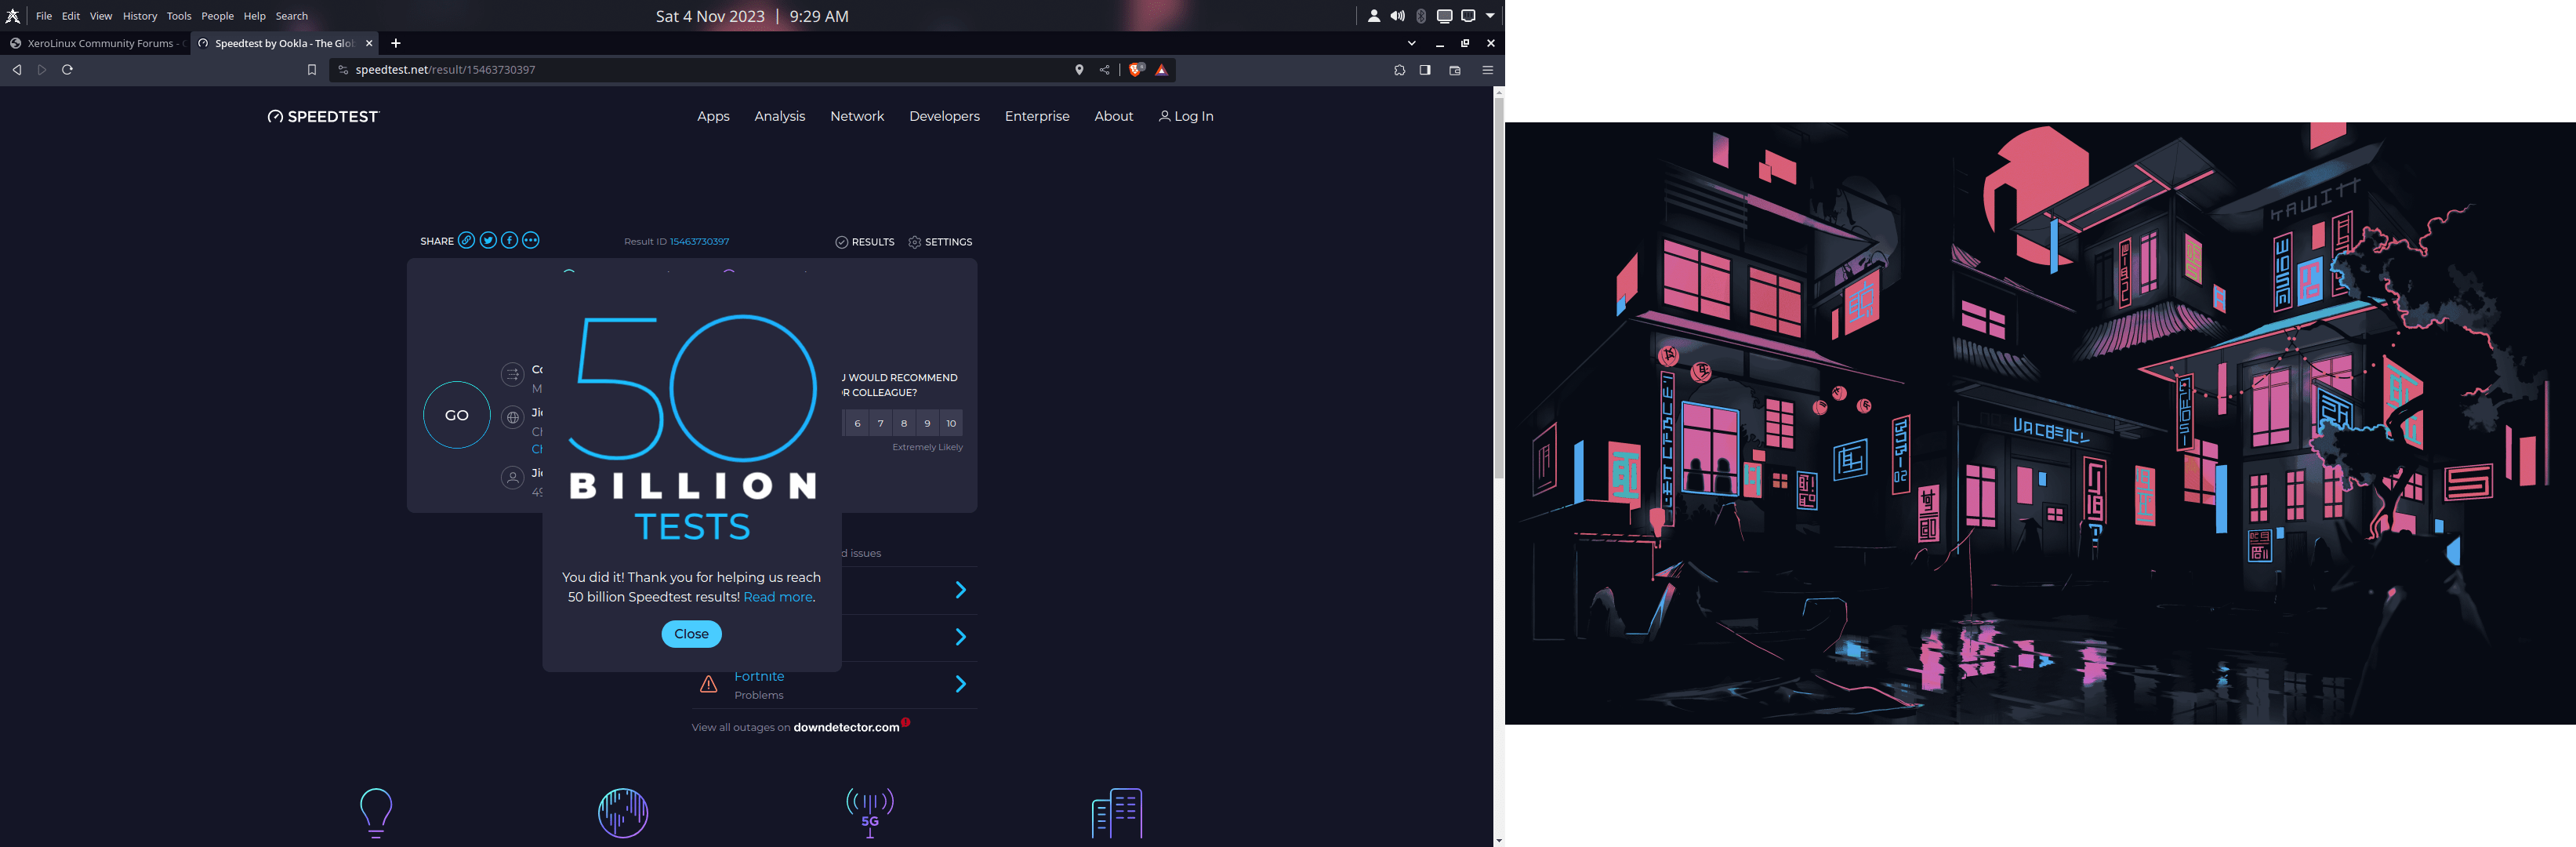
Task: Expand the Fortnite problems row chevron
Action: pyautogui.click(x=960, y=684)
